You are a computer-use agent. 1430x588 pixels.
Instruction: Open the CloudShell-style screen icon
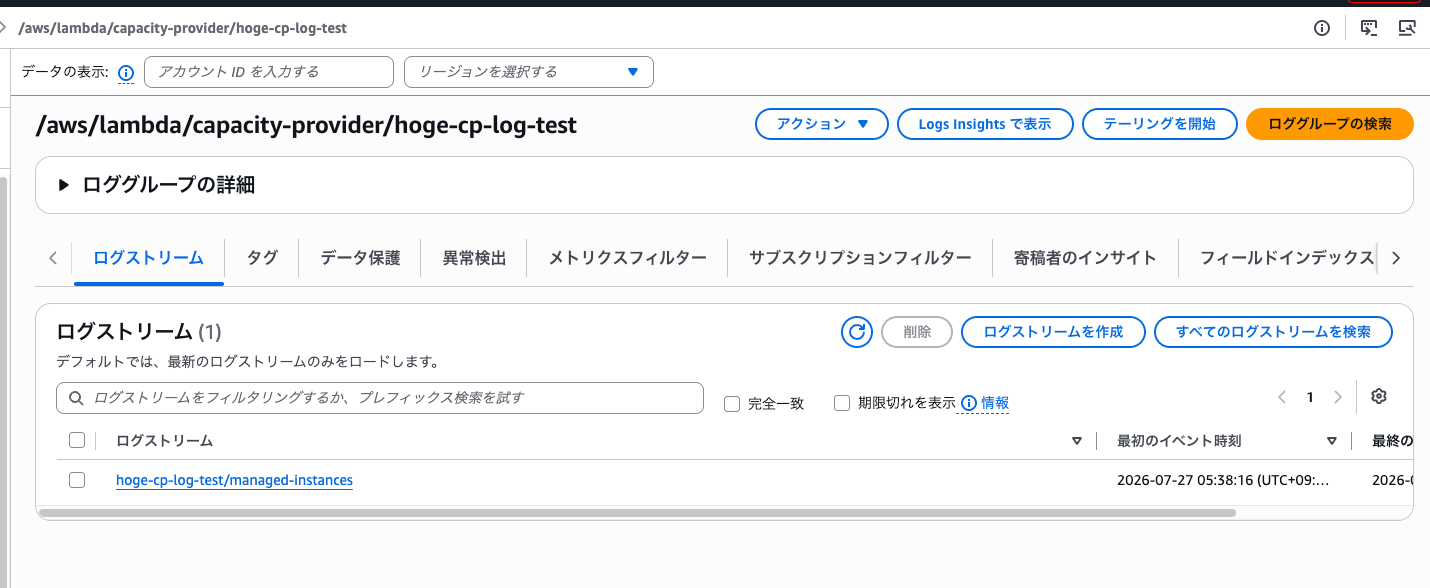(x=1370, y=28)
